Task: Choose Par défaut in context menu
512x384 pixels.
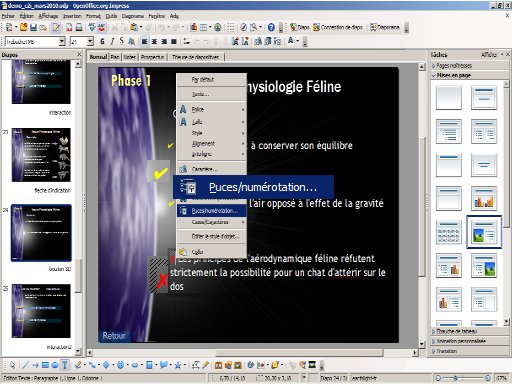Action: (211, 80)
